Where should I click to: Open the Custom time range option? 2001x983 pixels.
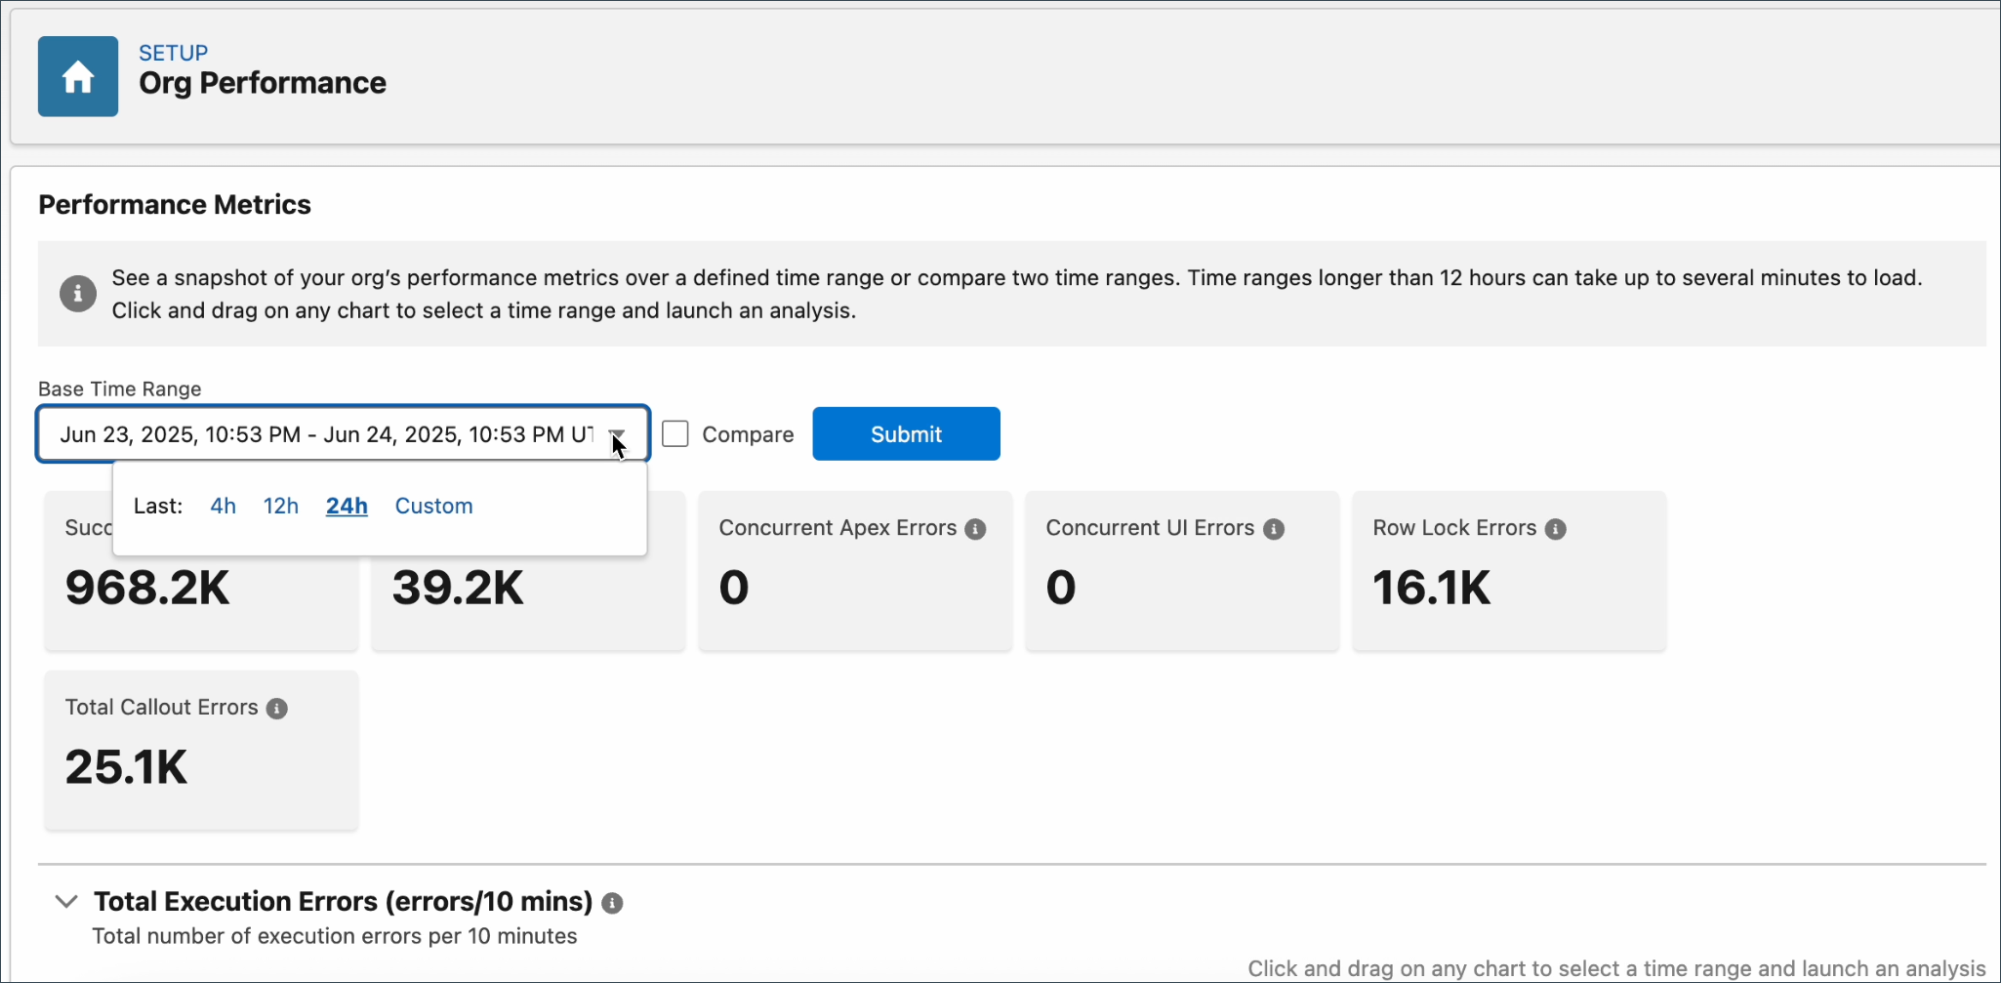pos(433,506)
